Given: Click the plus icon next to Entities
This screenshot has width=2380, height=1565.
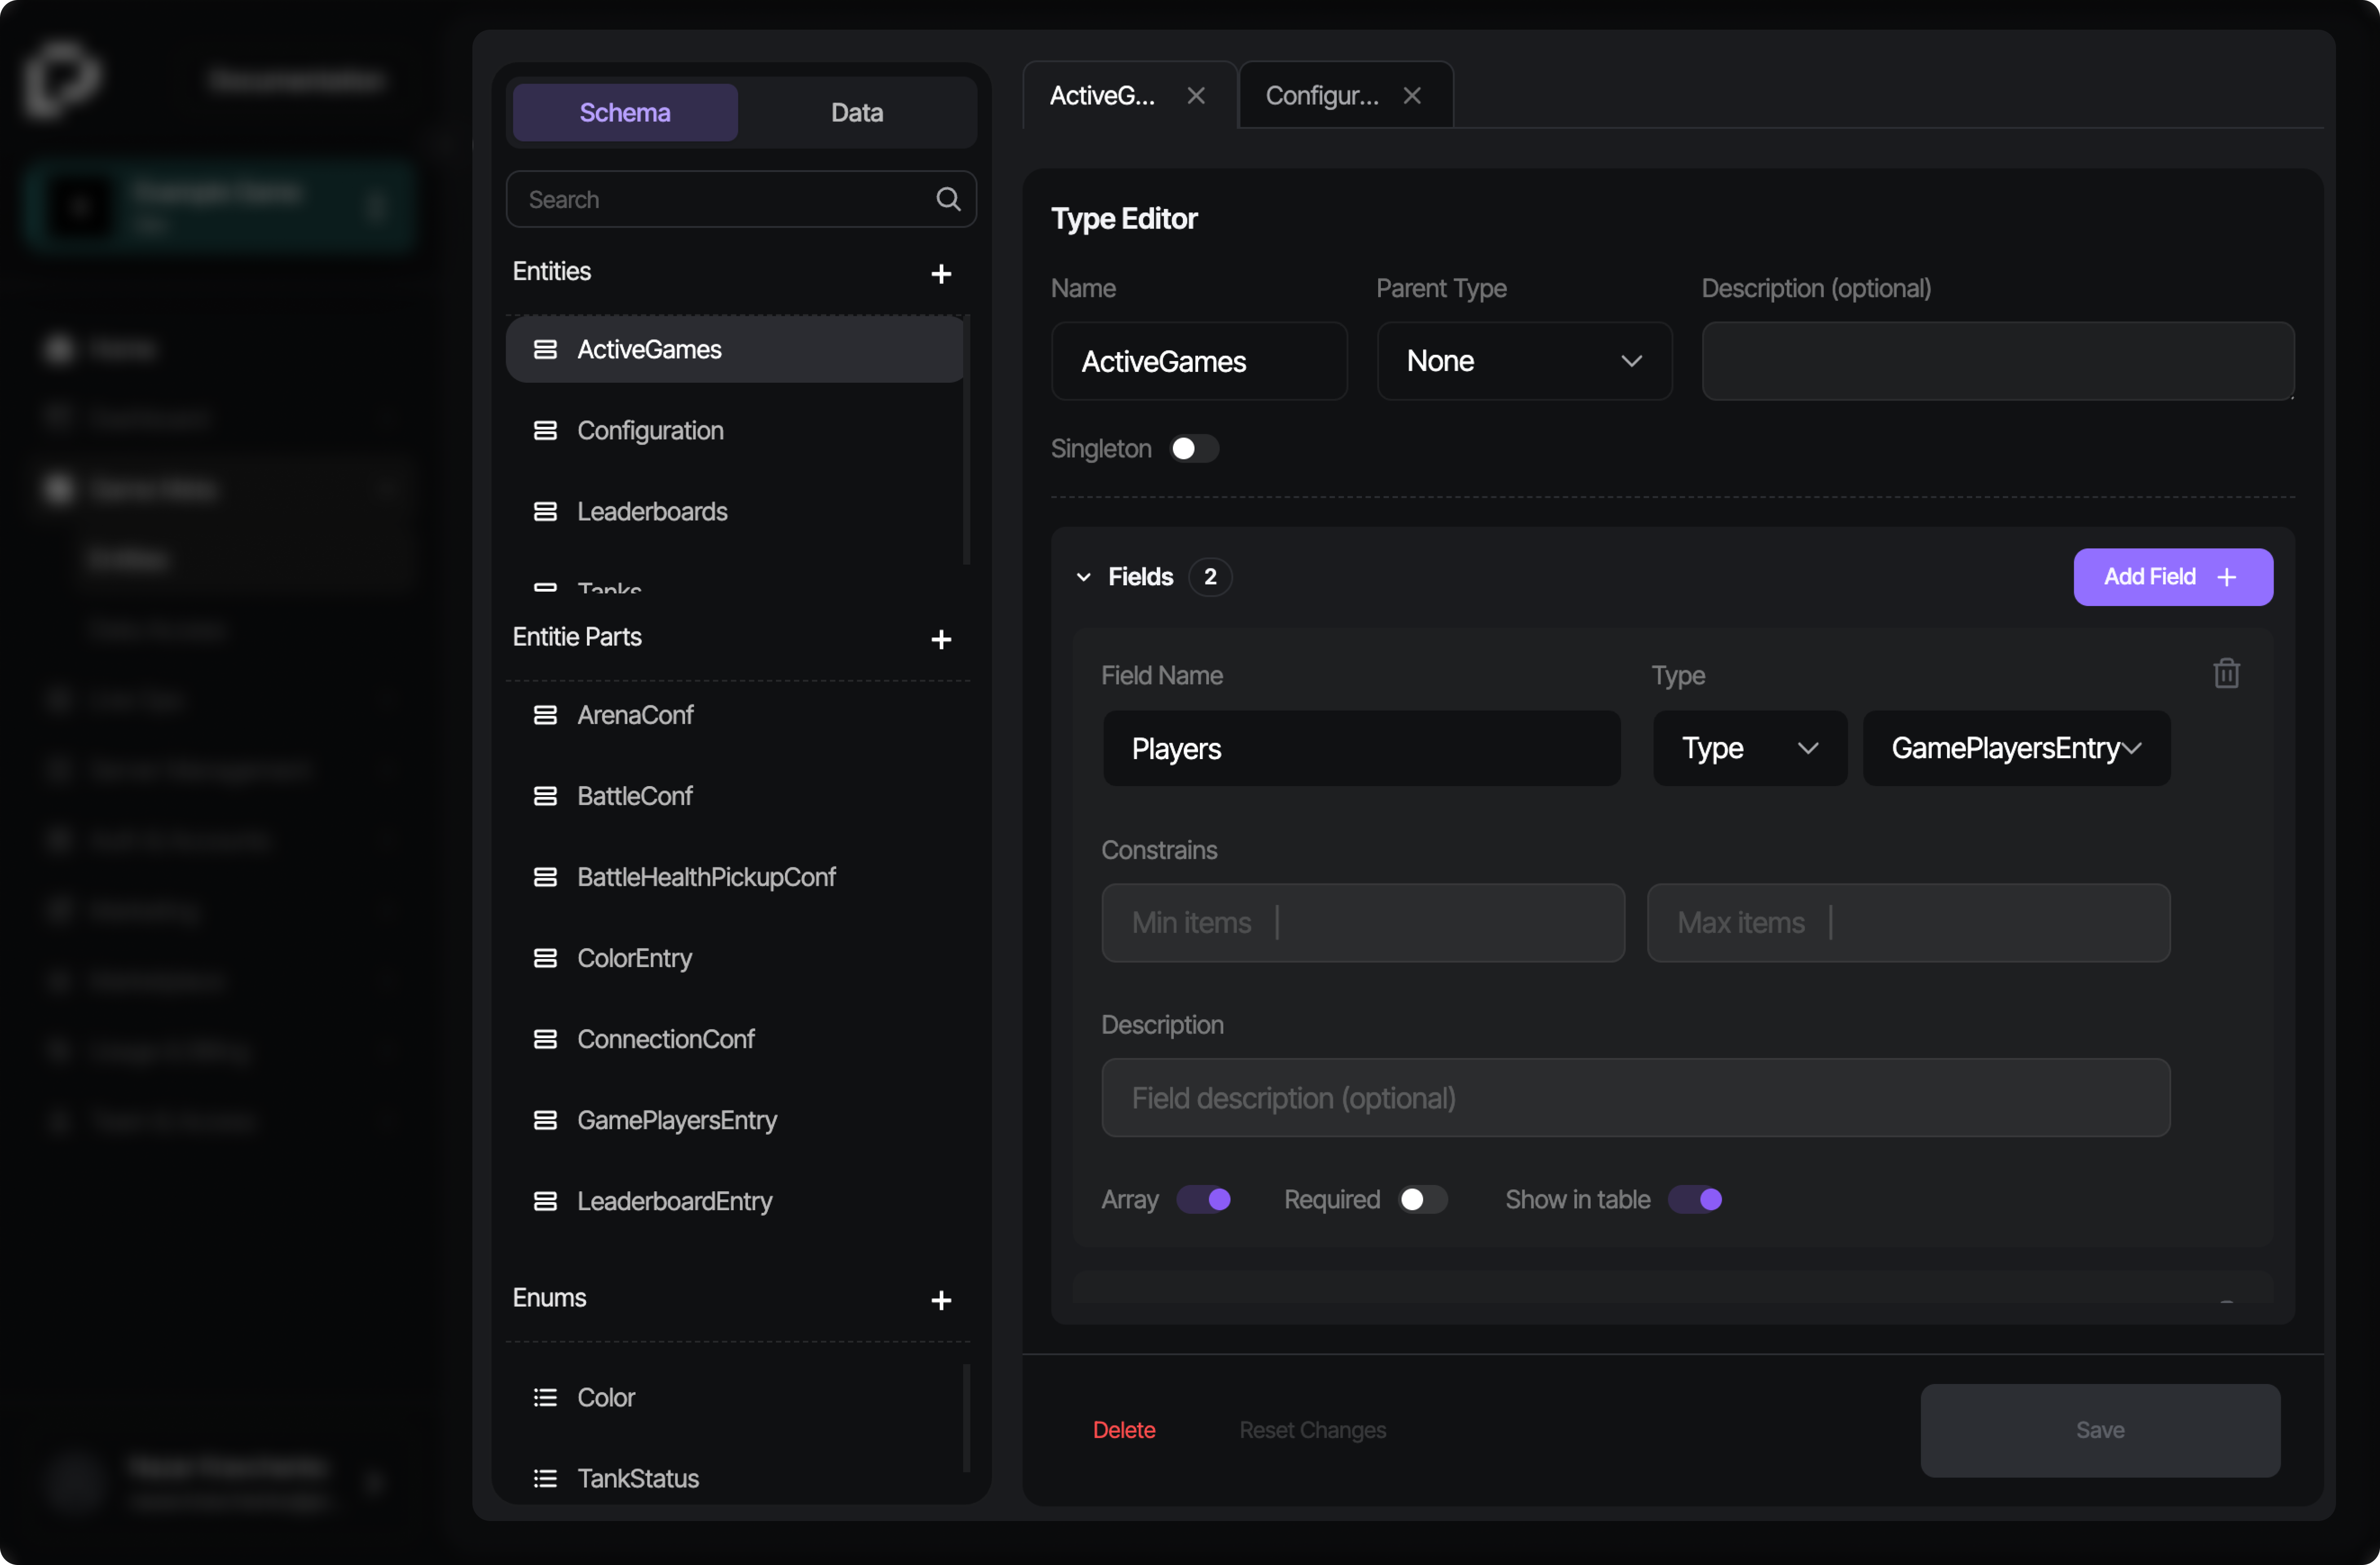Looking at the screenshot, I should (941, 273).
